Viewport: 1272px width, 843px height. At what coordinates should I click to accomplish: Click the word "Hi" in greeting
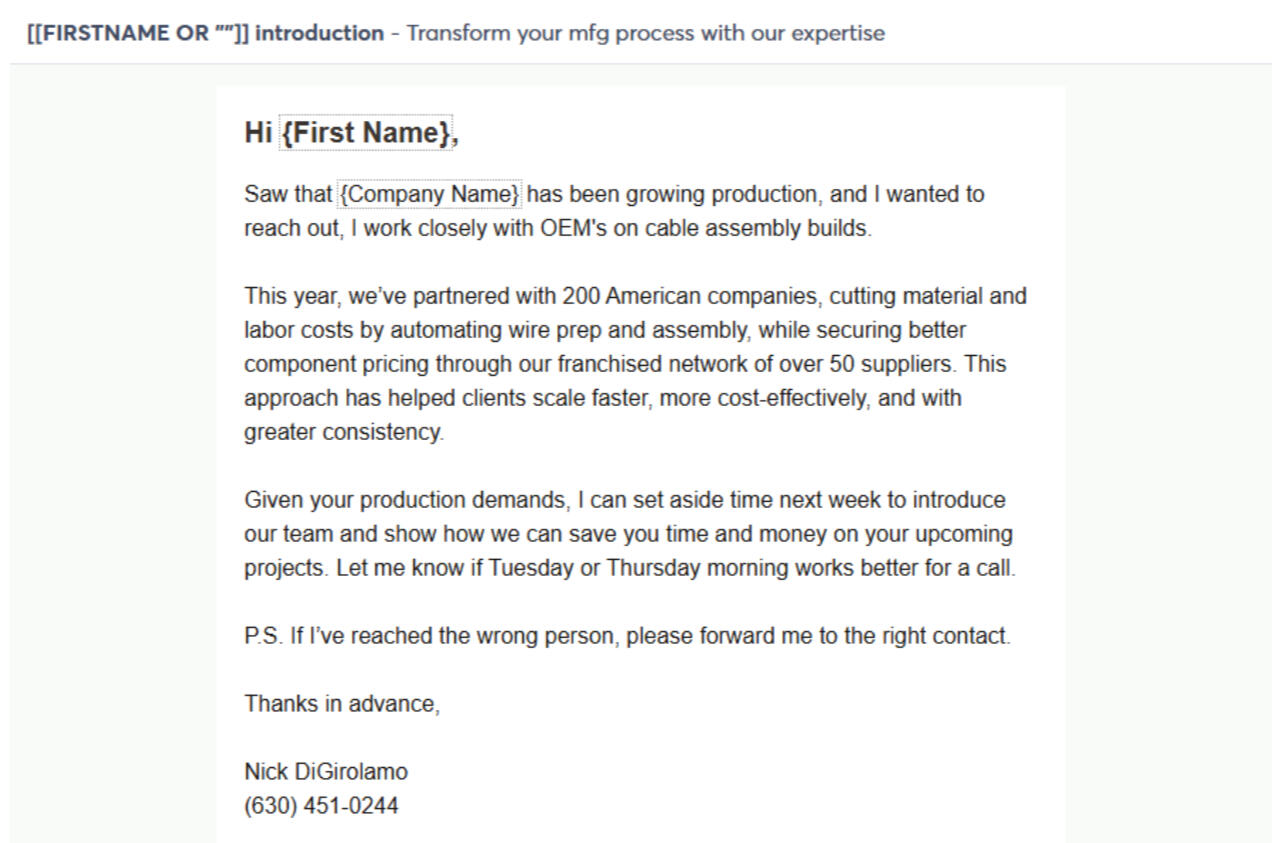pyautogui.click(x=258, y=133)
